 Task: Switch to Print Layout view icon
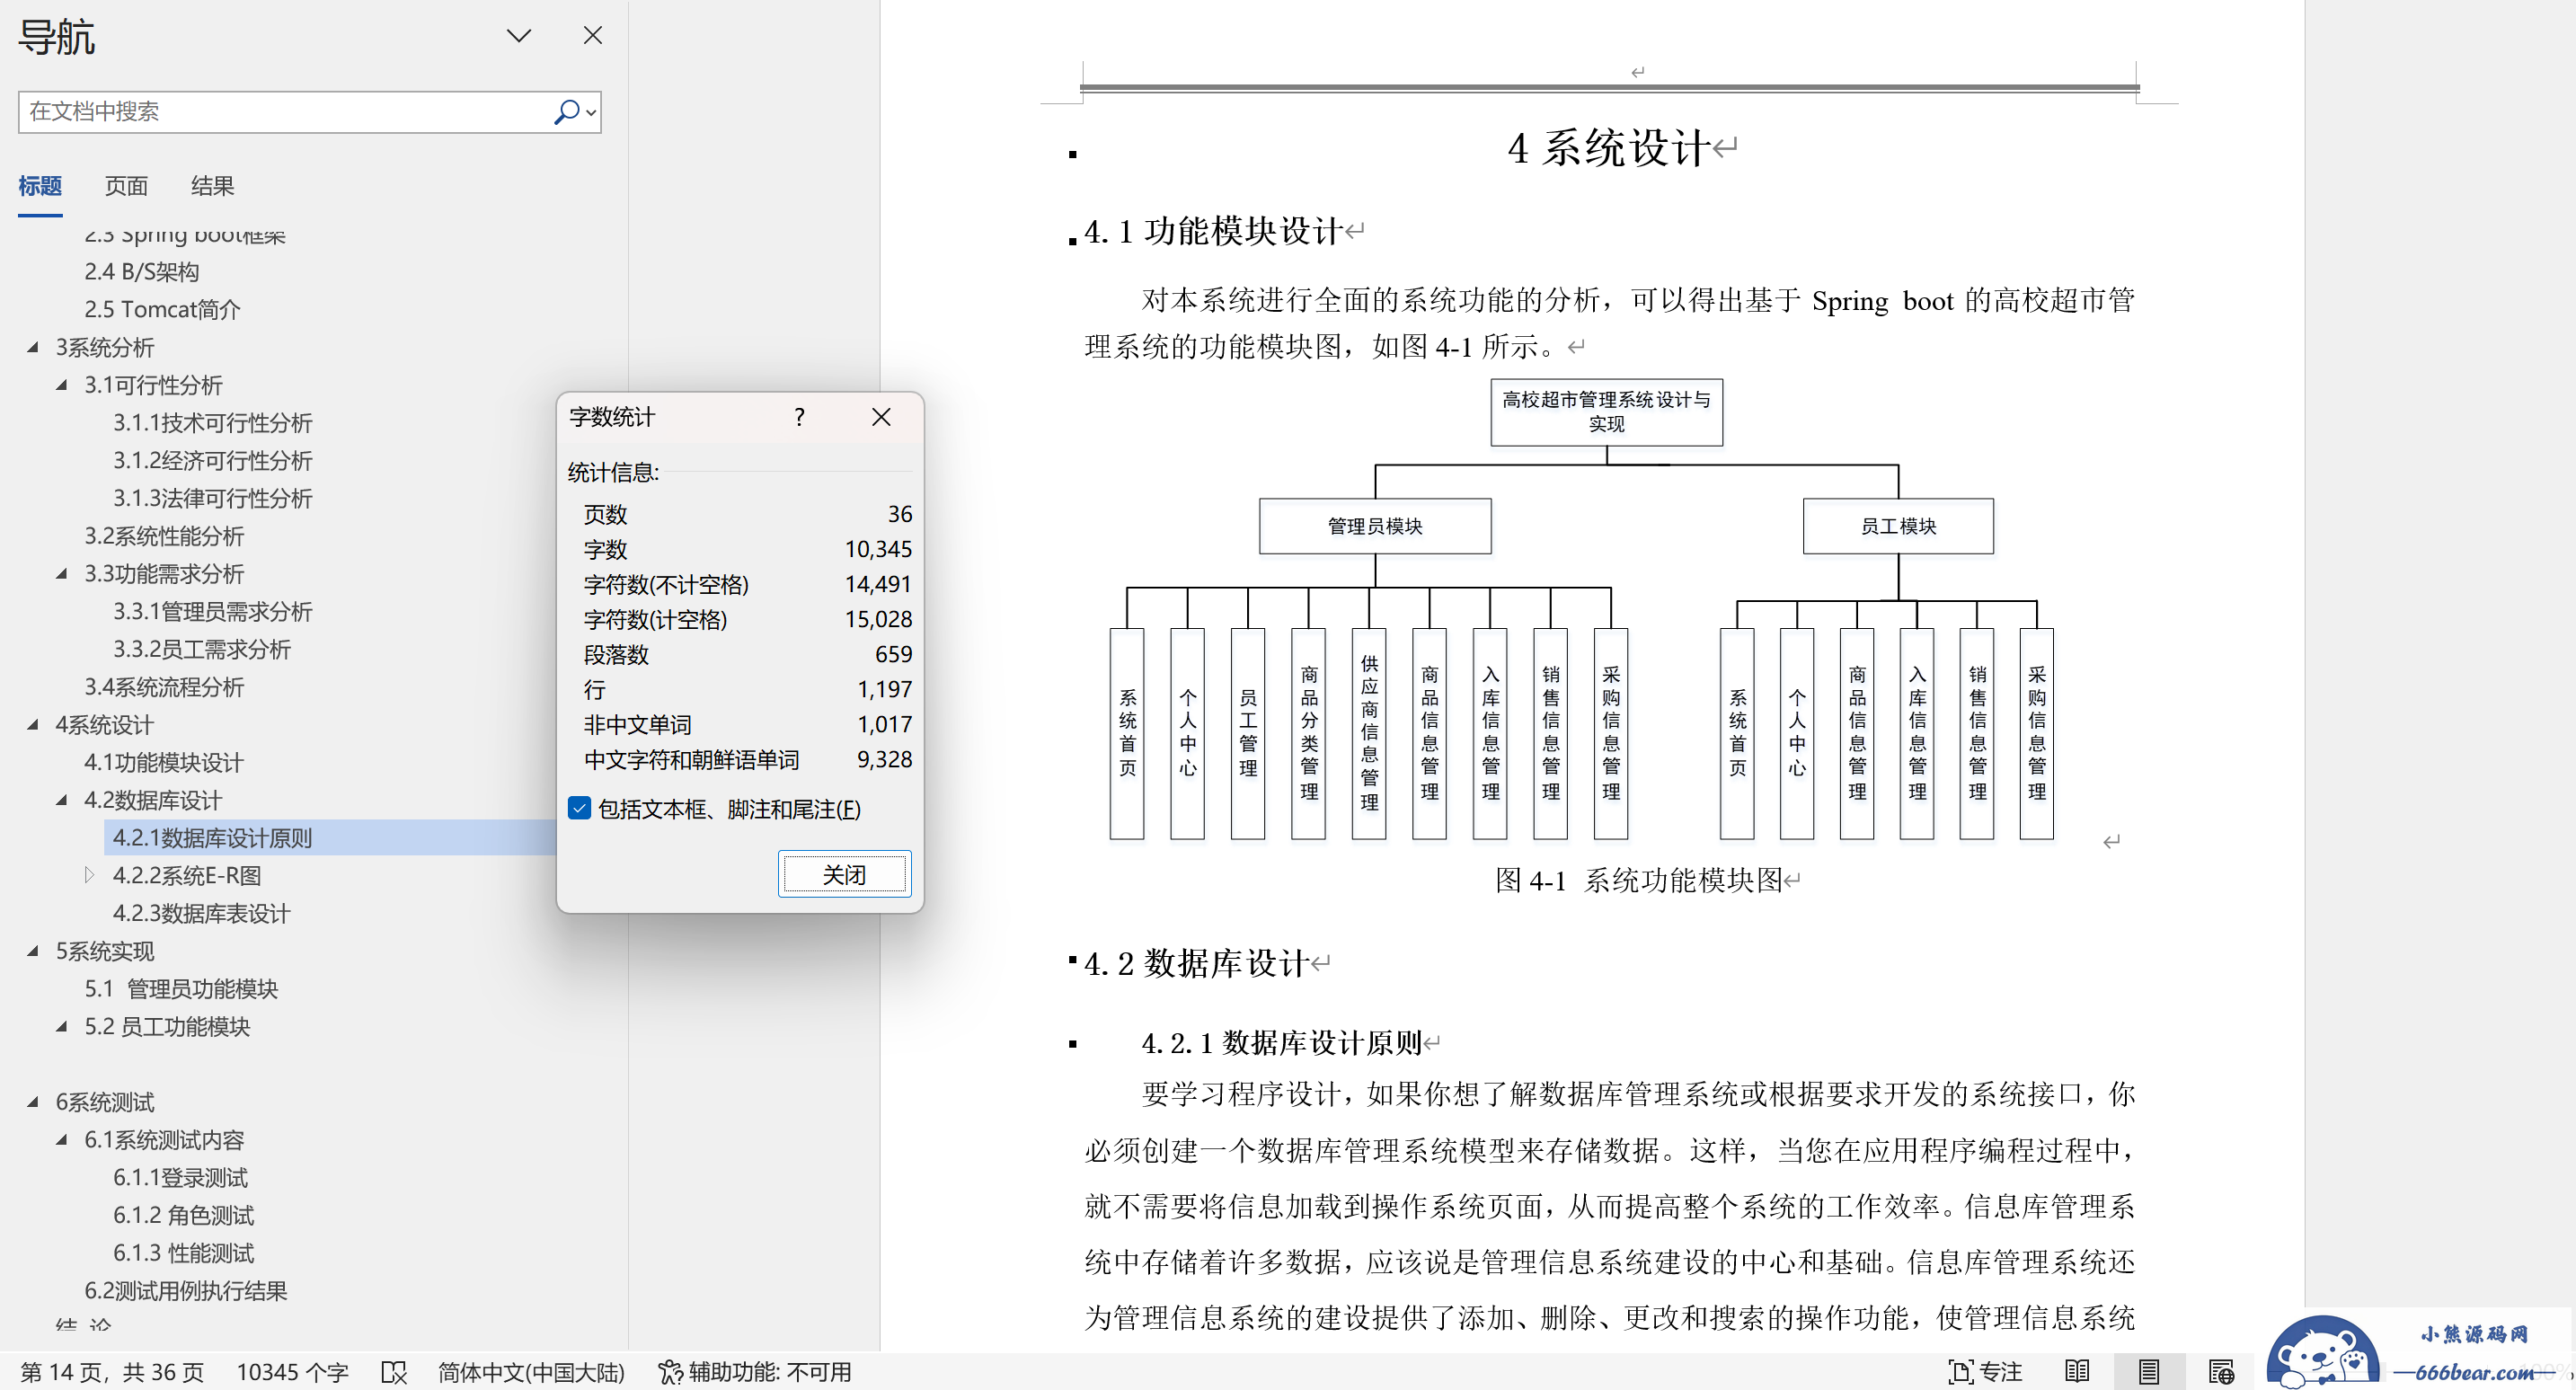(x=2149, y=1372)
